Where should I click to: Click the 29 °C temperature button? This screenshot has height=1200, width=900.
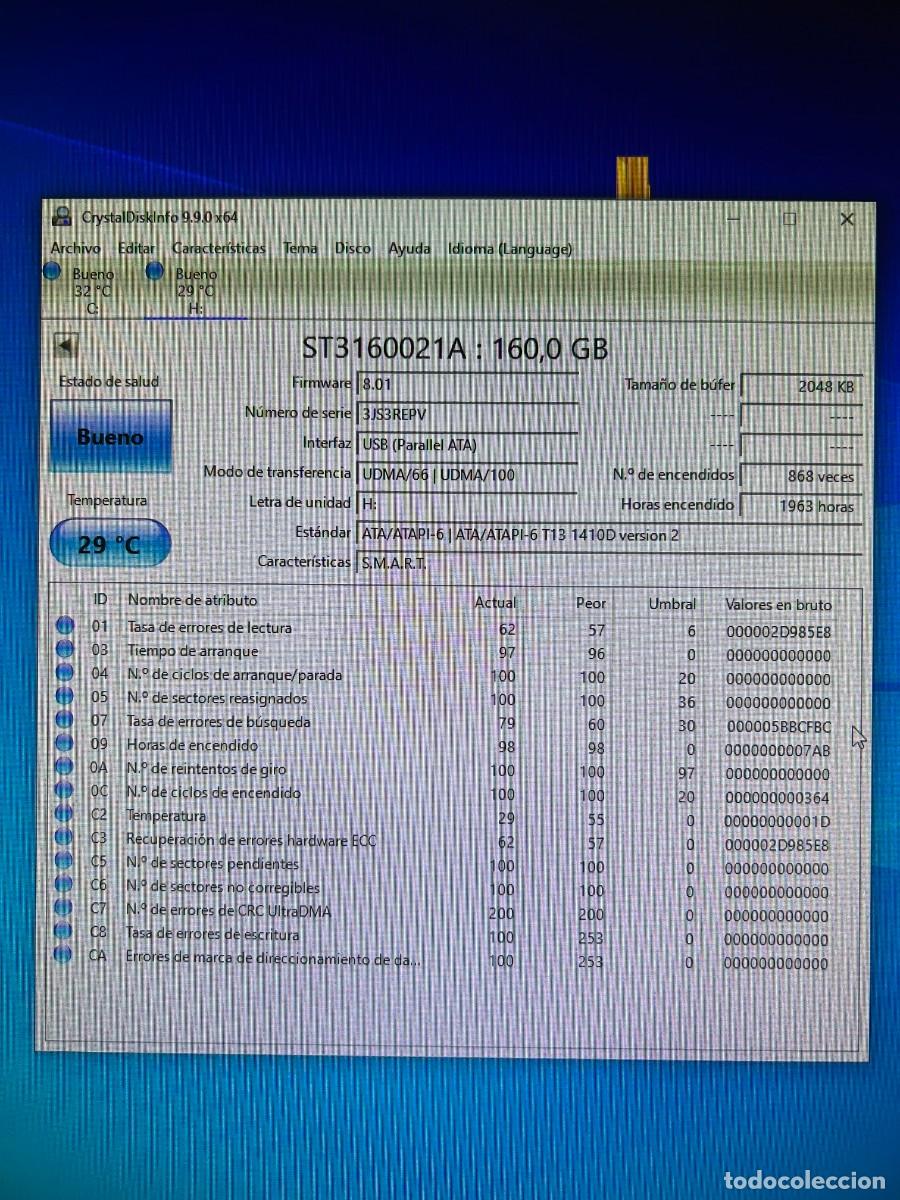pyautogui.click(x=110, y=545)
